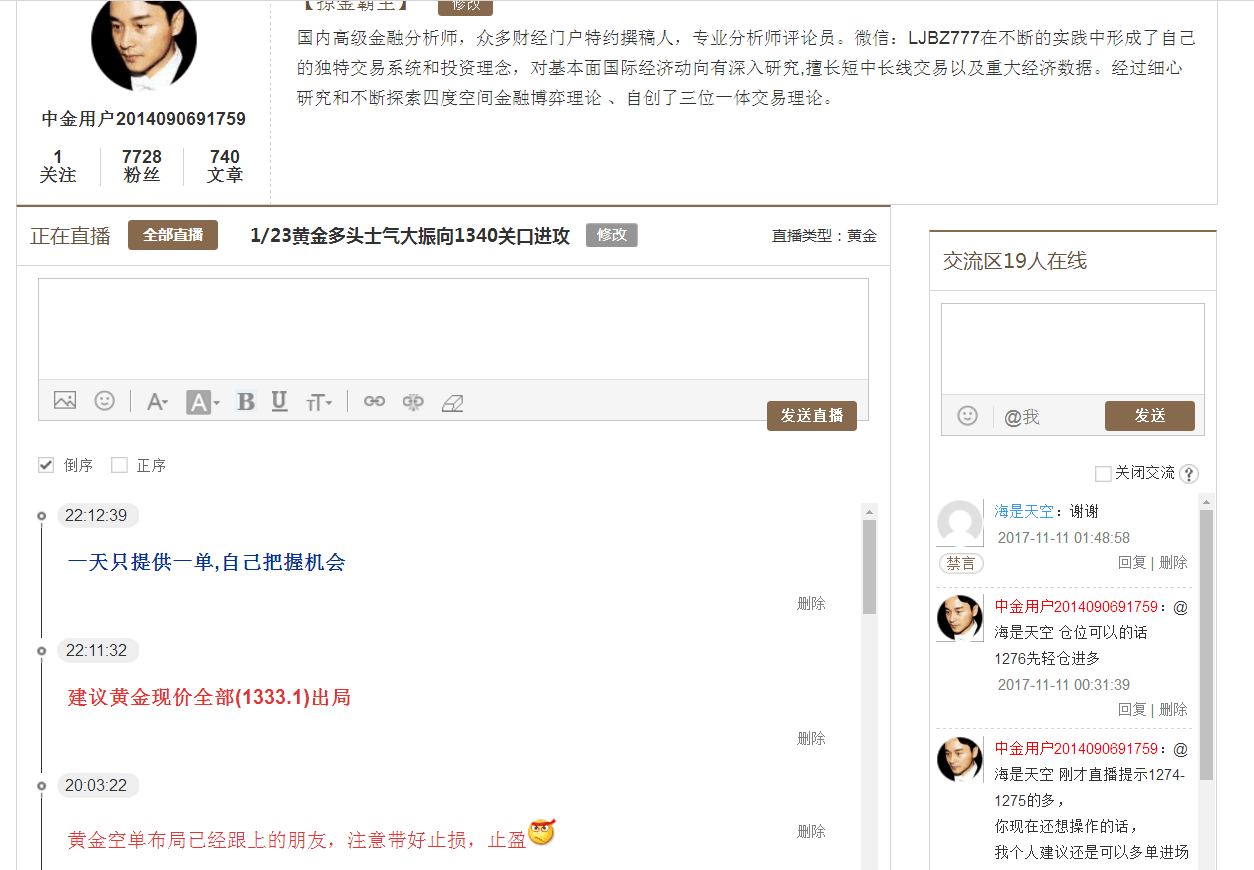
Task: Click the help question mark icon
Action: [x=1189, y=474]
